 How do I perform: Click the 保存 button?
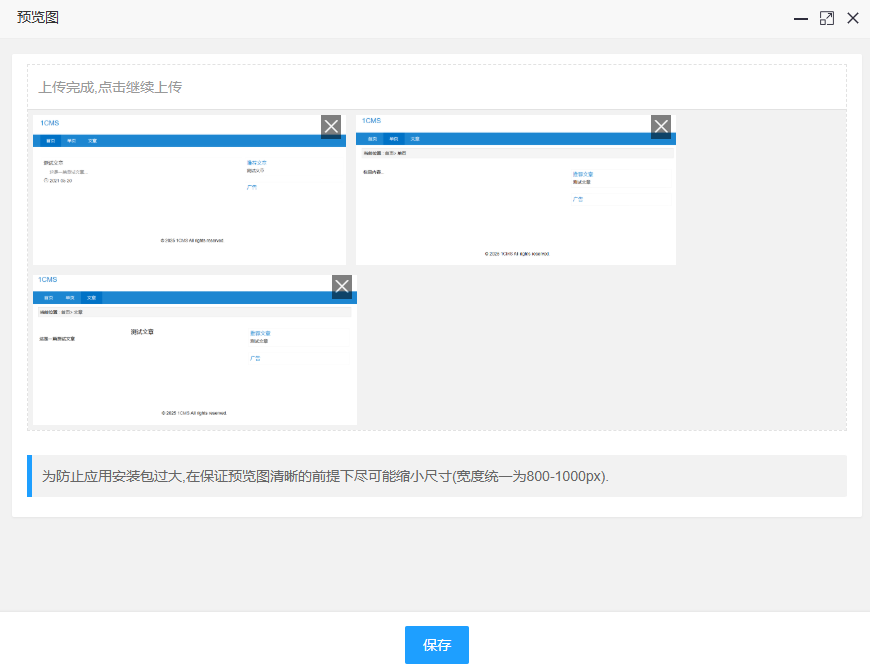(436, 645)
